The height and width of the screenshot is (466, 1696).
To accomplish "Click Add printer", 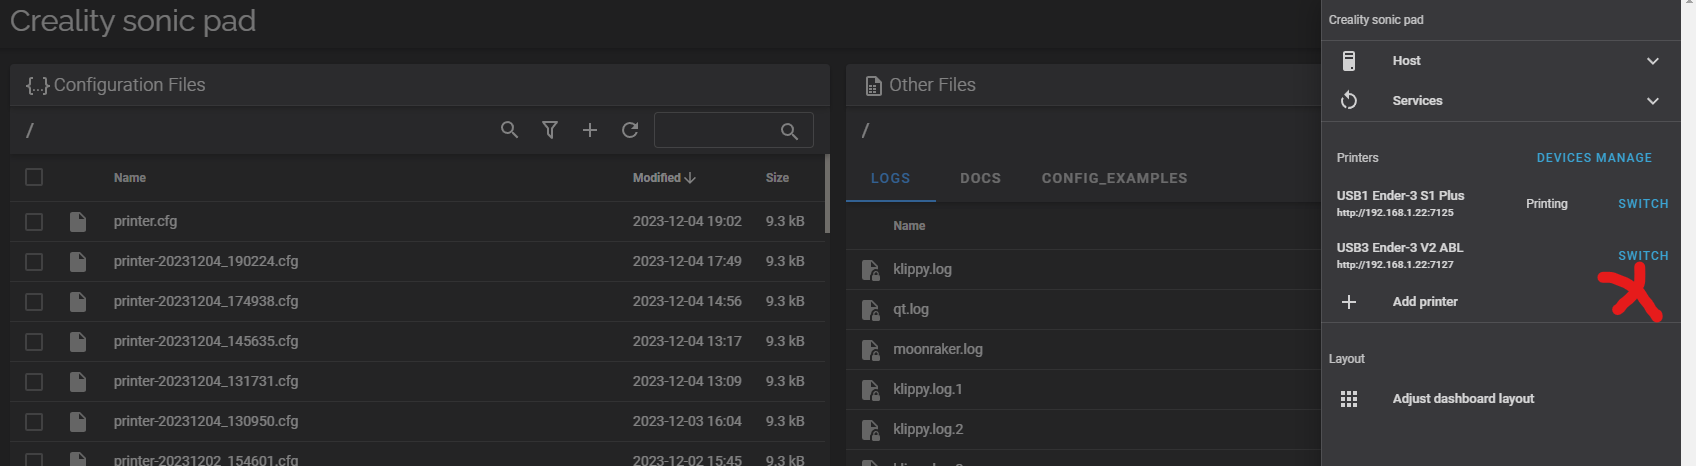I will pos(1425,301).
